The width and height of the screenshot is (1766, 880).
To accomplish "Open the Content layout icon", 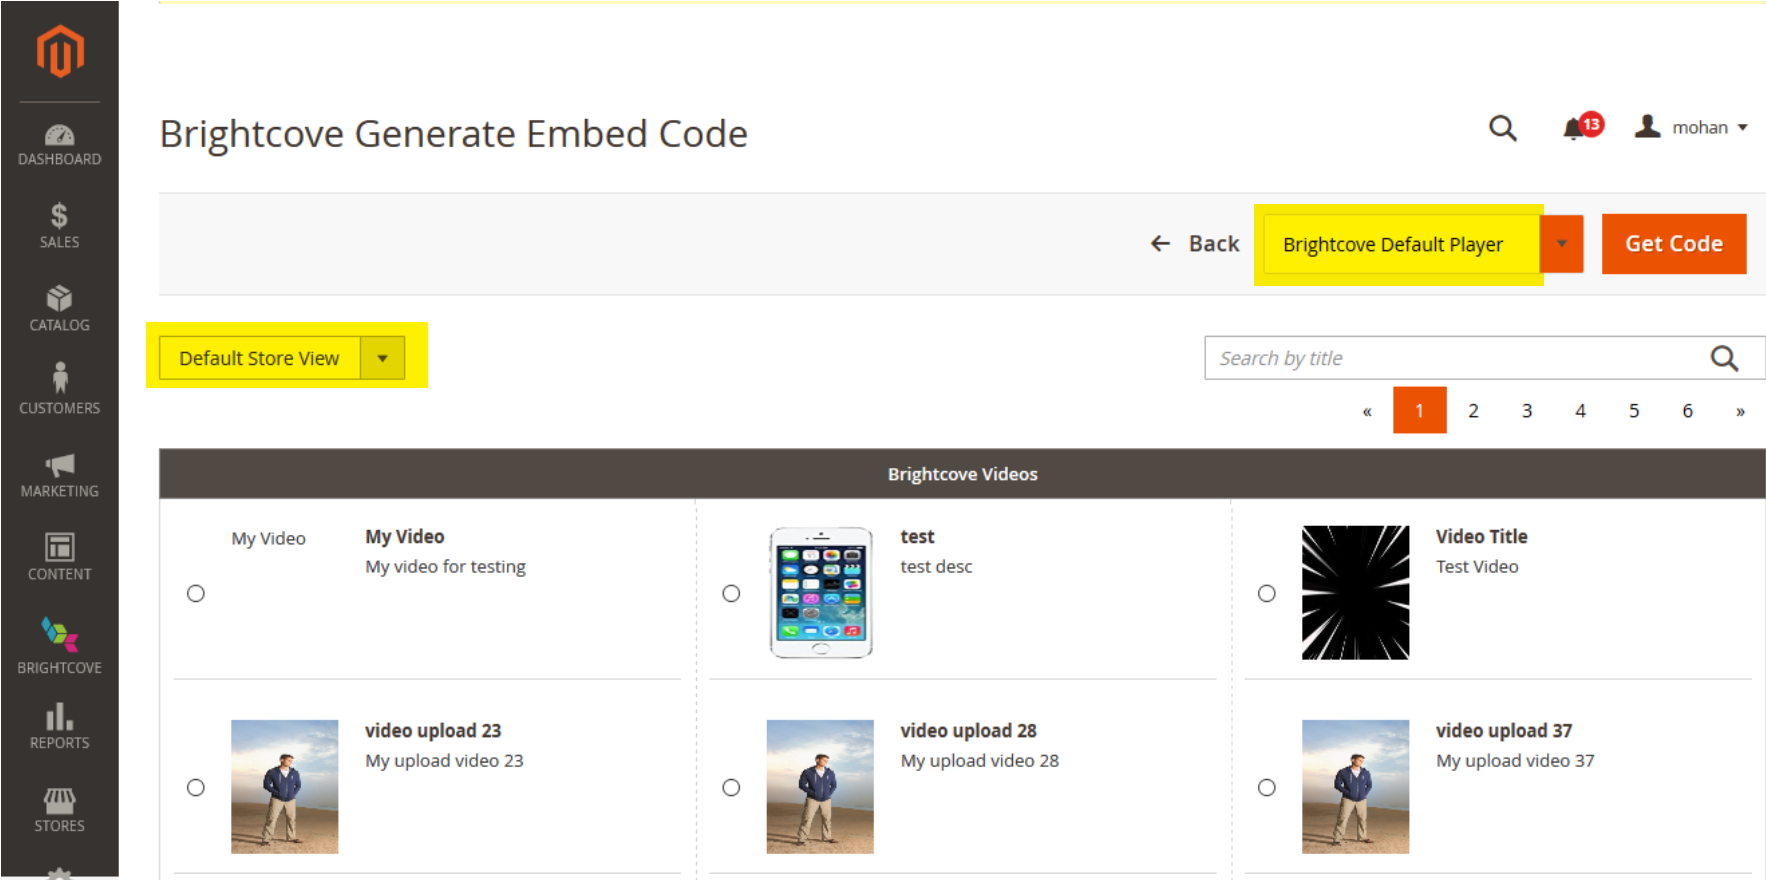I will (60, 547).
